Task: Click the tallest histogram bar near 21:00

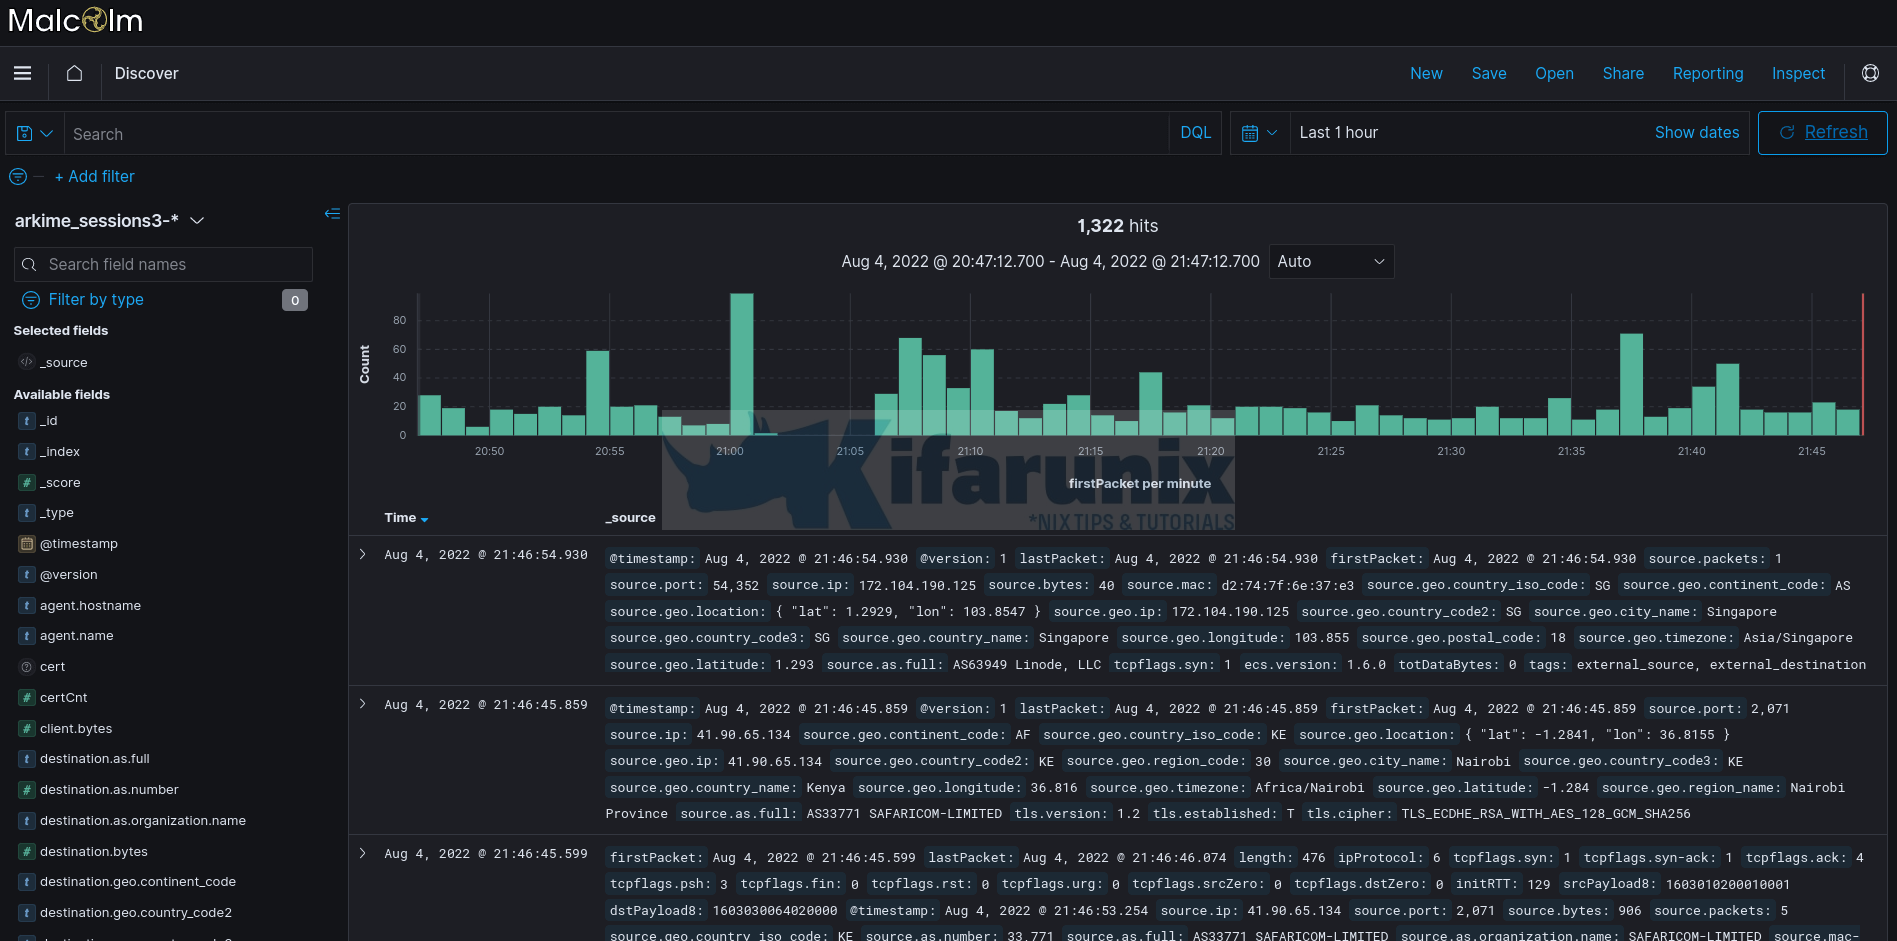Action: (x=742, y=364)
